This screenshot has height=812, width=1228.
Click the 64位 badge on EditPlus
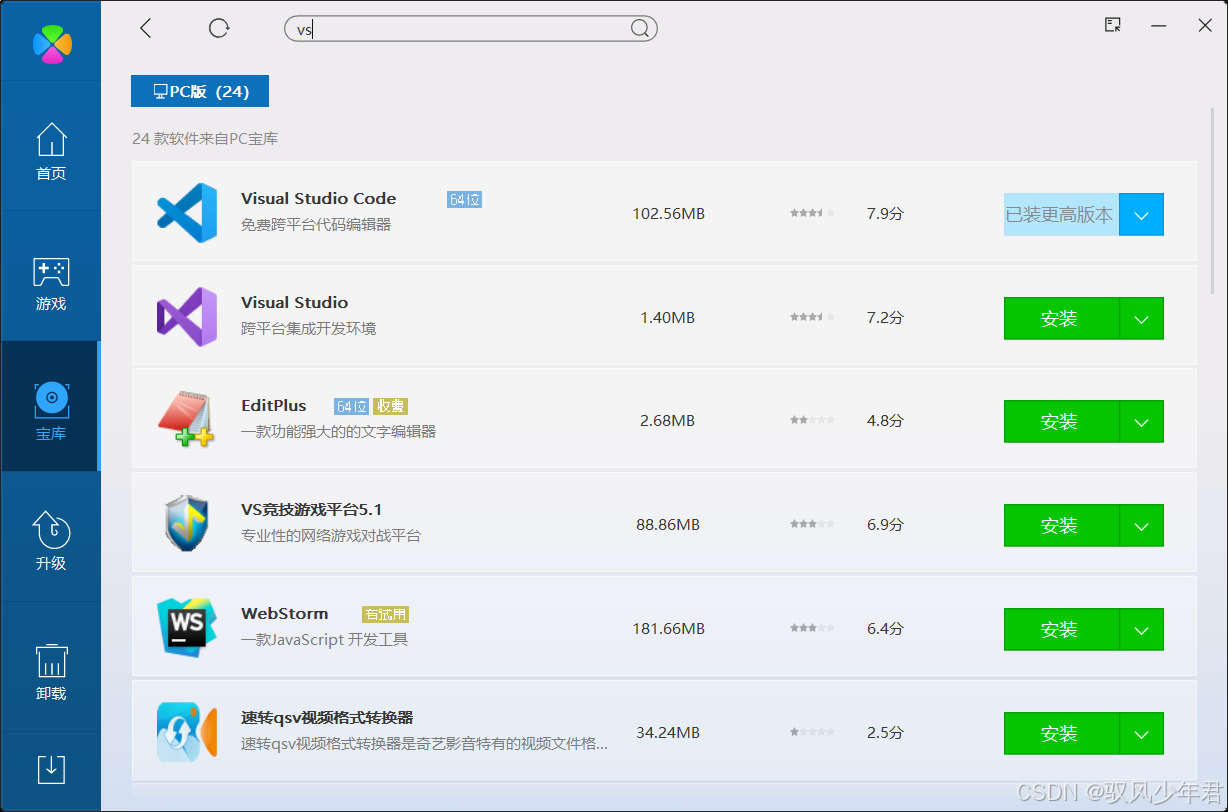(352, 406)
